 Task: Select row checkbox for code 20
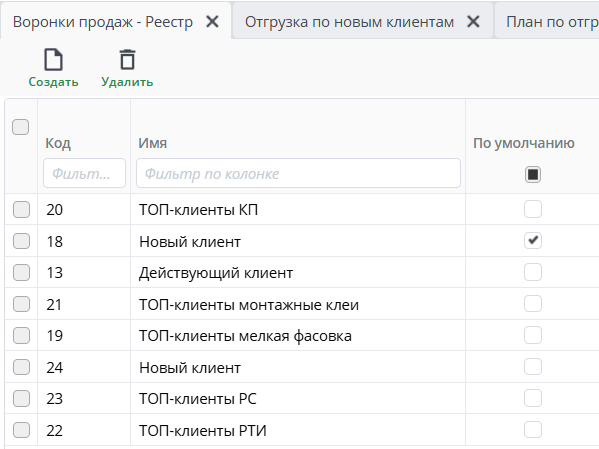click(21, 209)
